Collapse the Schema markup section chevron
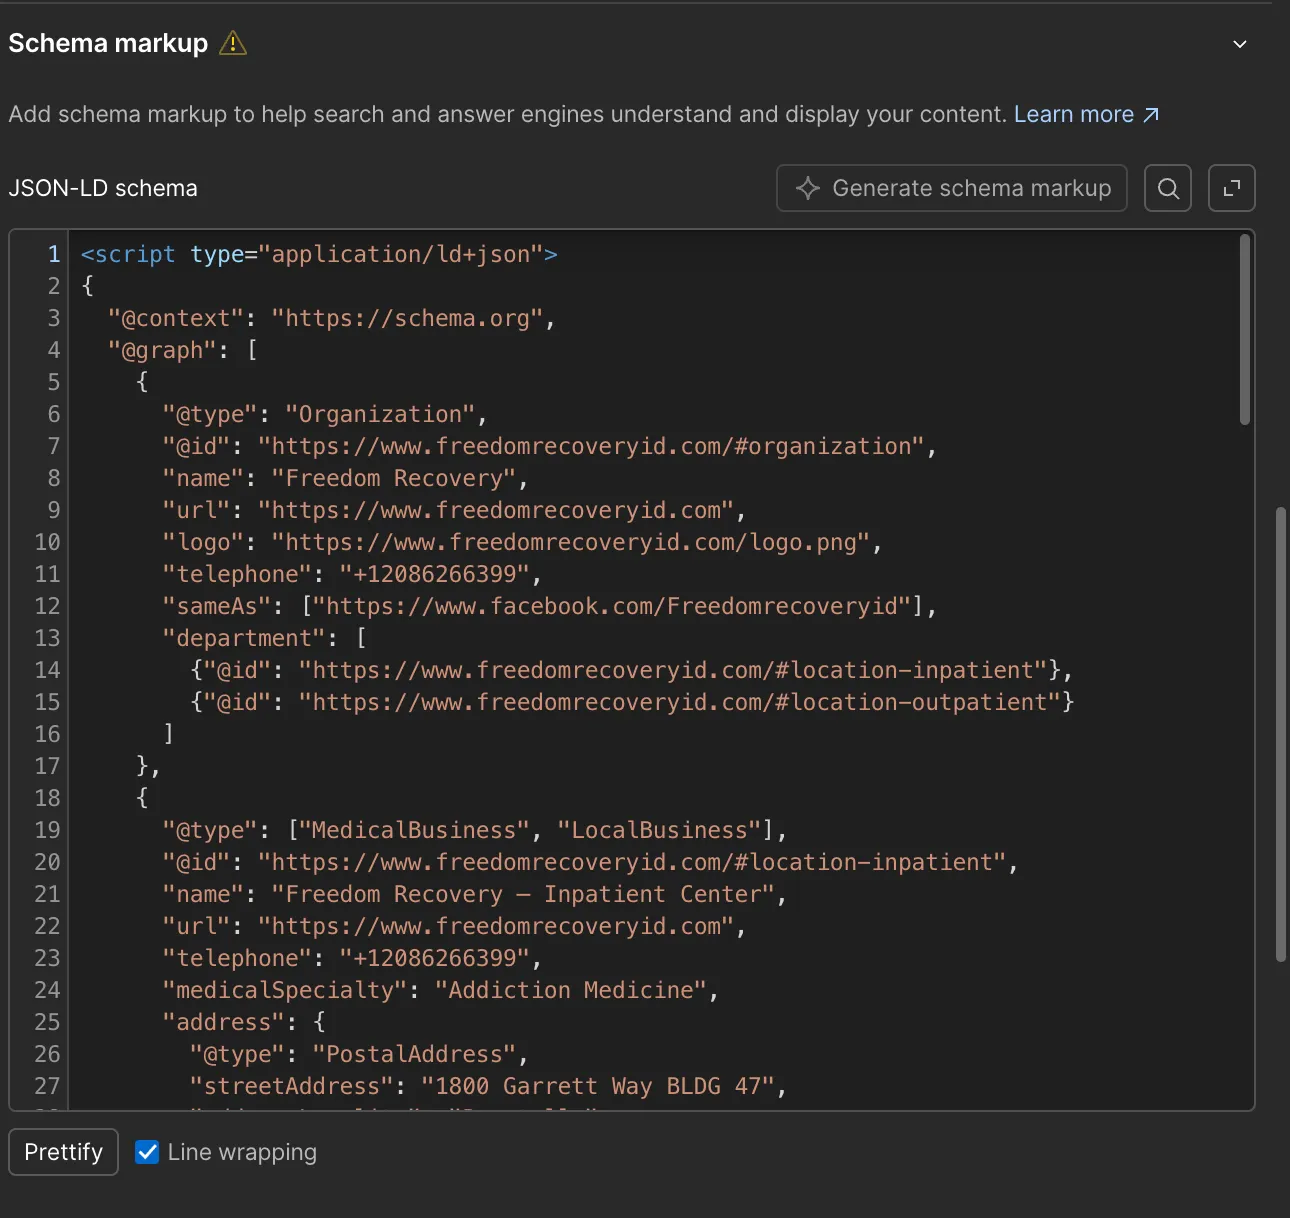Image resolution: width=1290 pixels, height=1218 pixels. 1240,44
